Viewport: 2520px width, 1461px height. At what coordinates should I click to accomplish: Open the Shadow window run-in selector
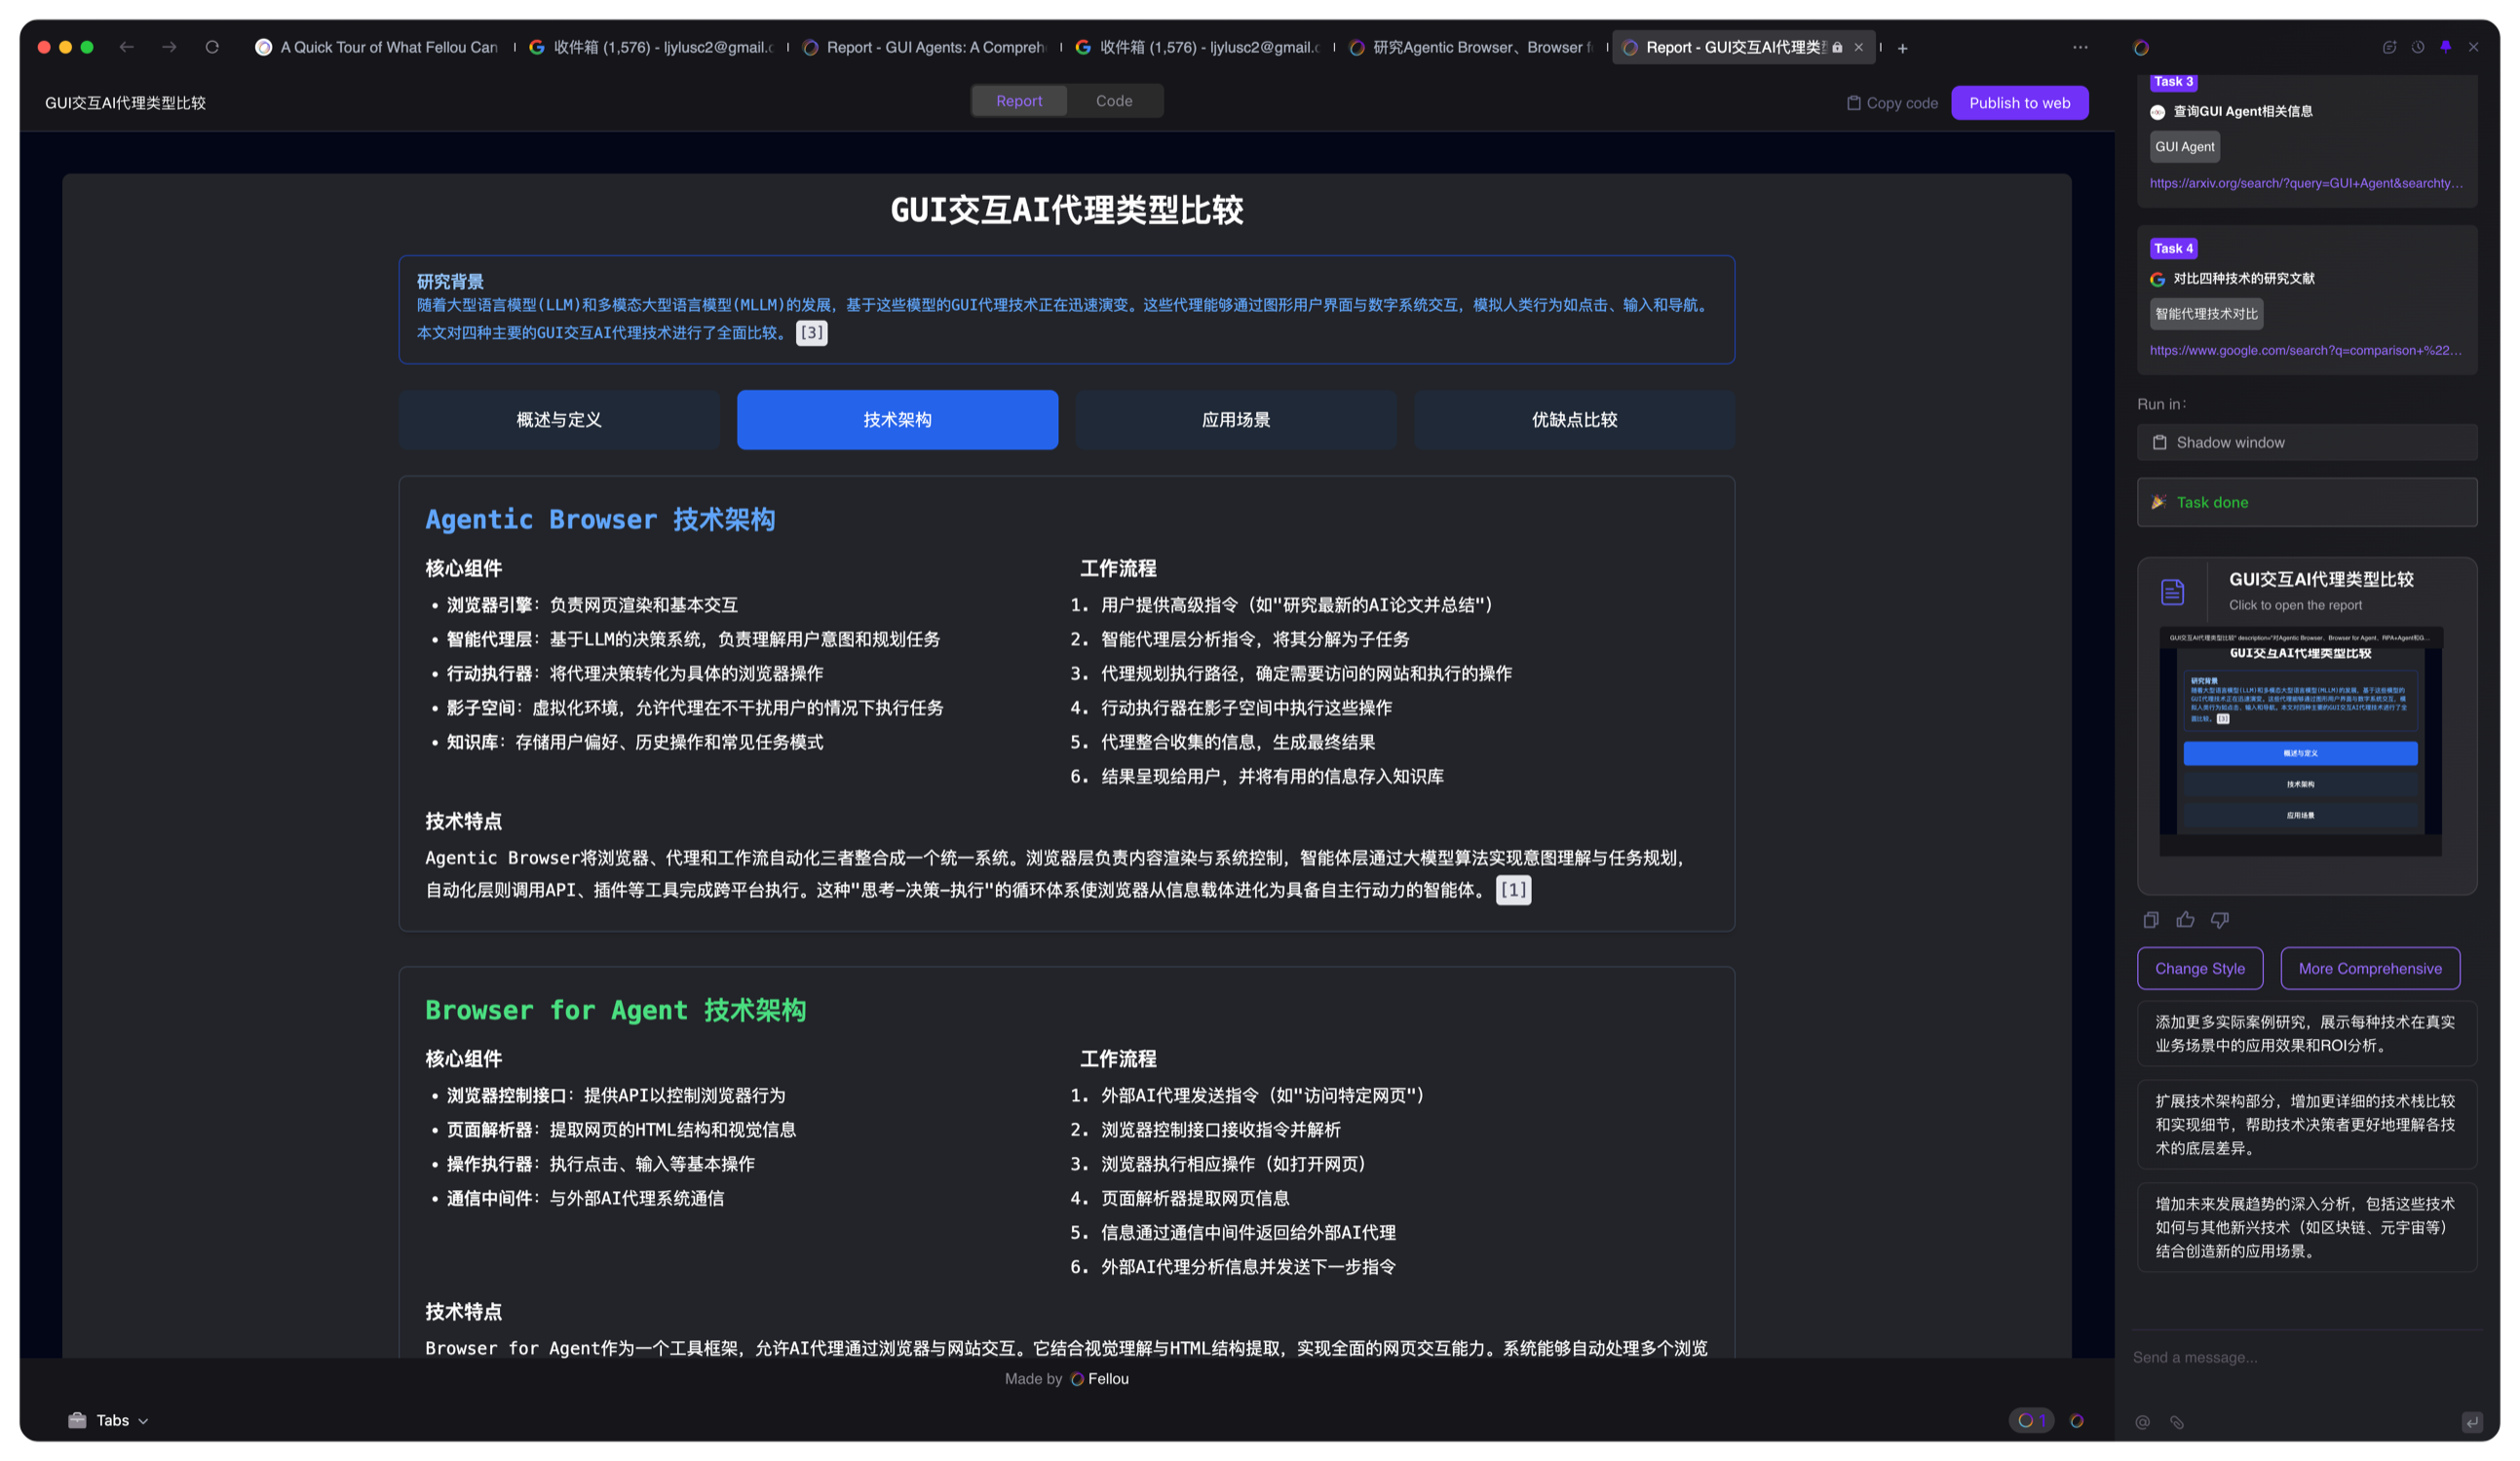click(2306, 442)
